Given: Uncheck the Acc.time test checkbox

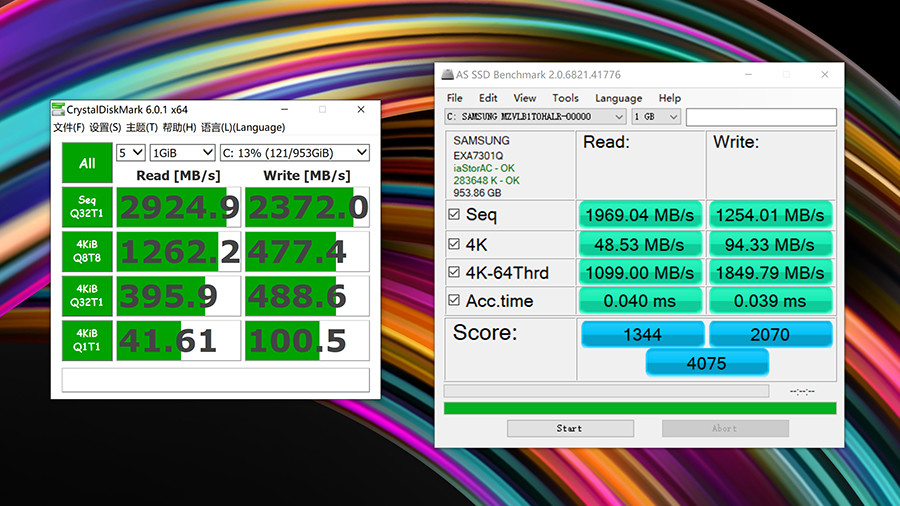Looking at the screenshot, I should [454, 299].
